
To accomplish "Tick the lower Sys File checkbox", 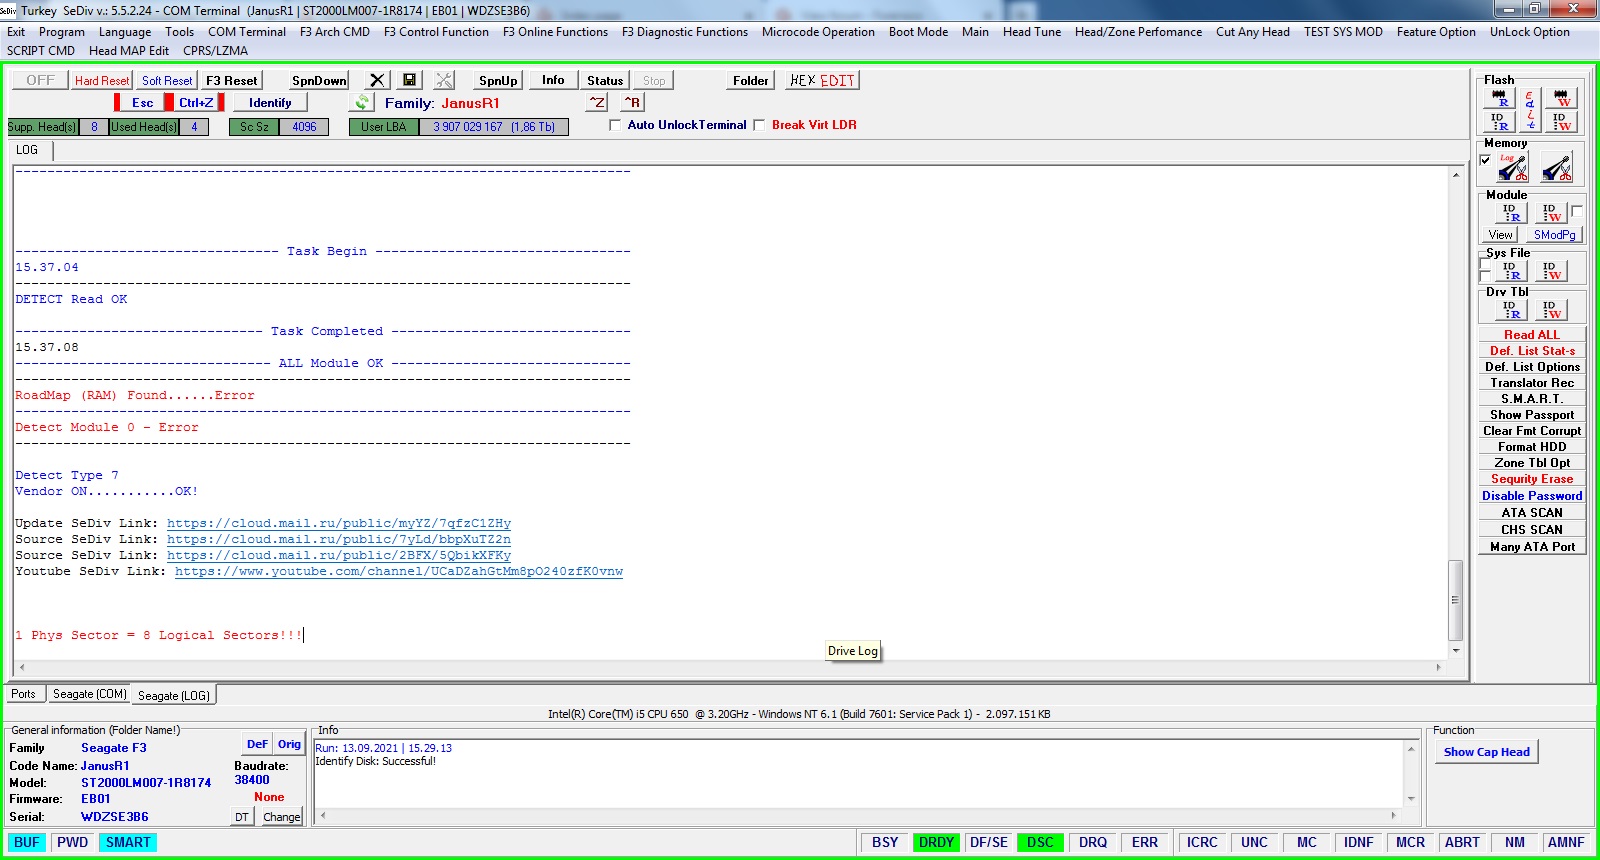I will point(1485,276).
